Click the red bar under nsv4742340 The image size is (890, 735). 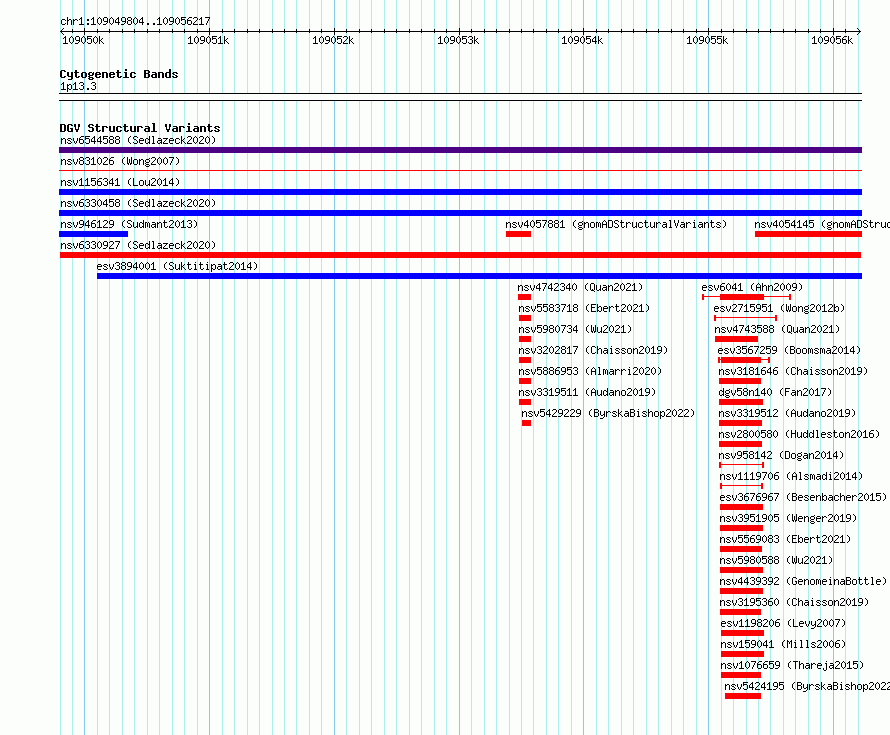(x=524, y=297)
